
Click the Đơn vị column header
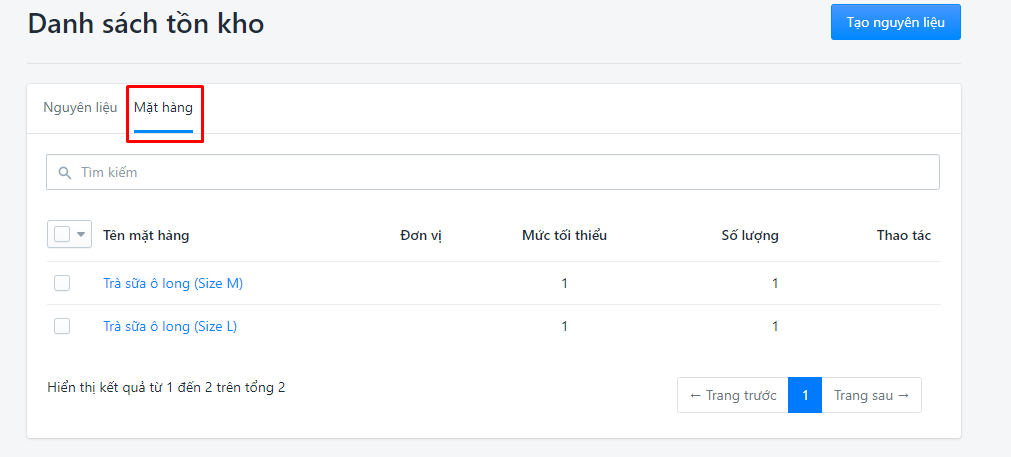tap(421, 235)
